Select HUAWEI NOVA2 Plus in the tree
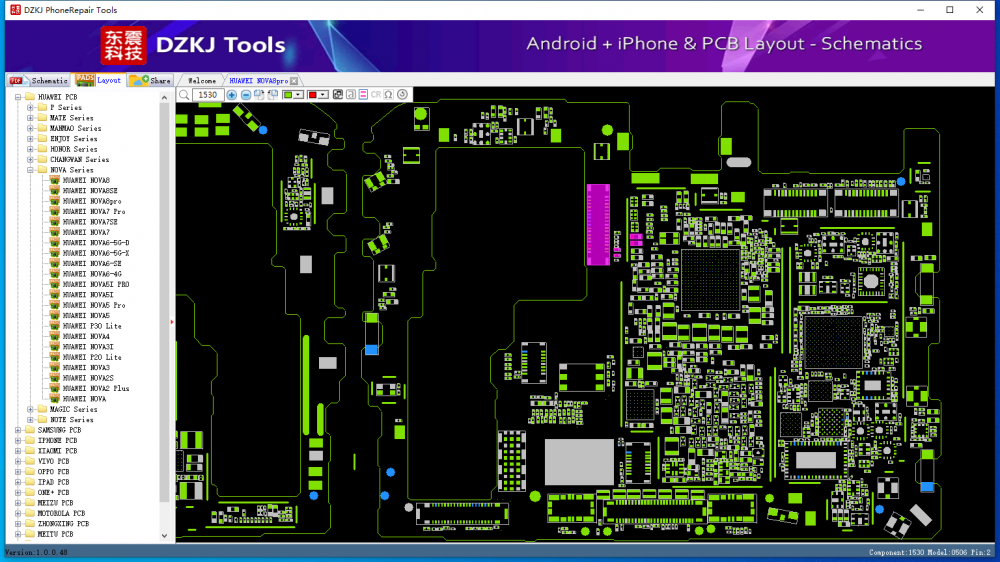This screenshot has width=1000, height=562. 96,388
